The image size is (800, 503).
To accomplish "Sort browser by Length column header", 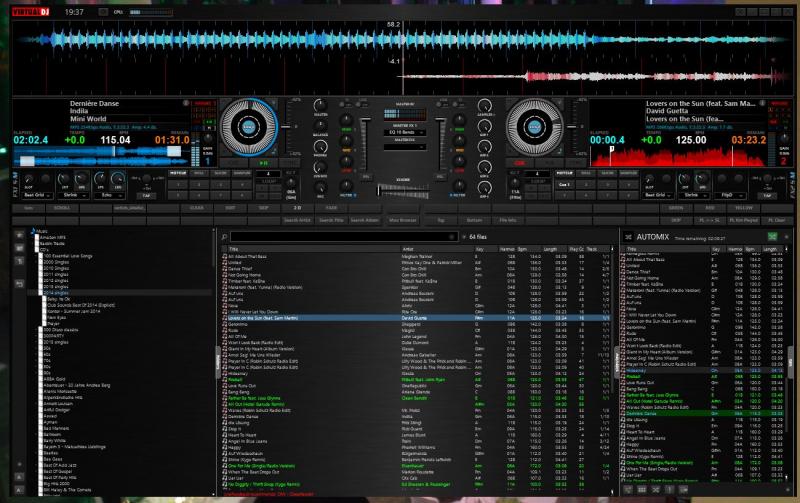I will coord(554,249).
